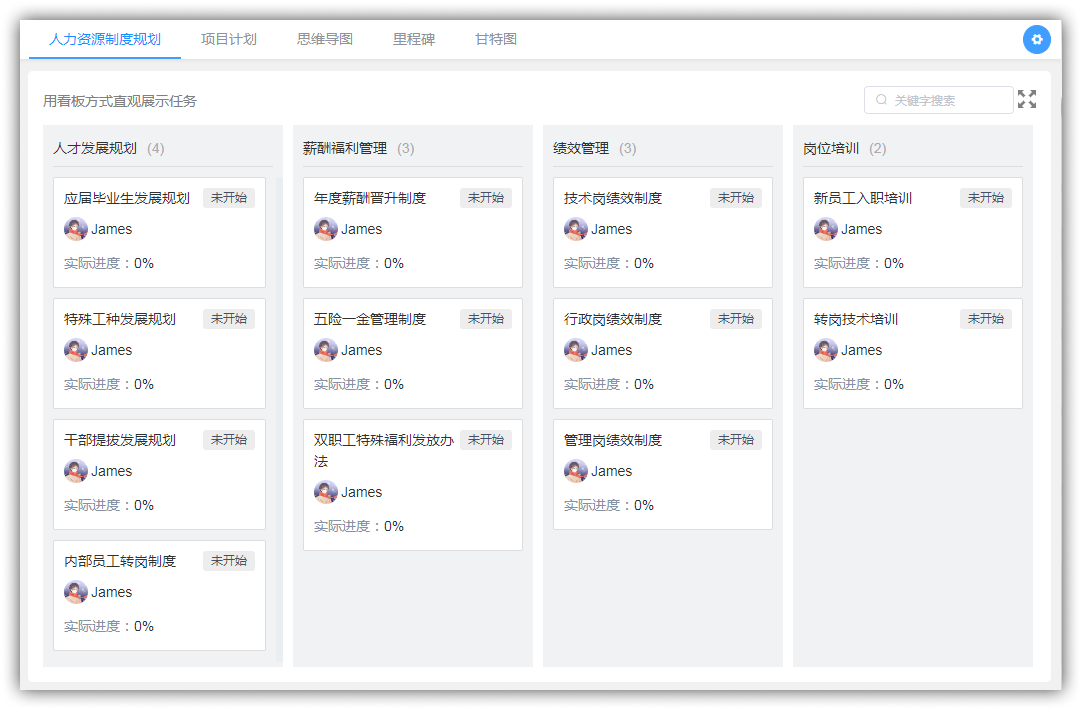Open the 内部员工转岗制度 task title
This screenshot has width=1082, height=710.
(120, 561)
